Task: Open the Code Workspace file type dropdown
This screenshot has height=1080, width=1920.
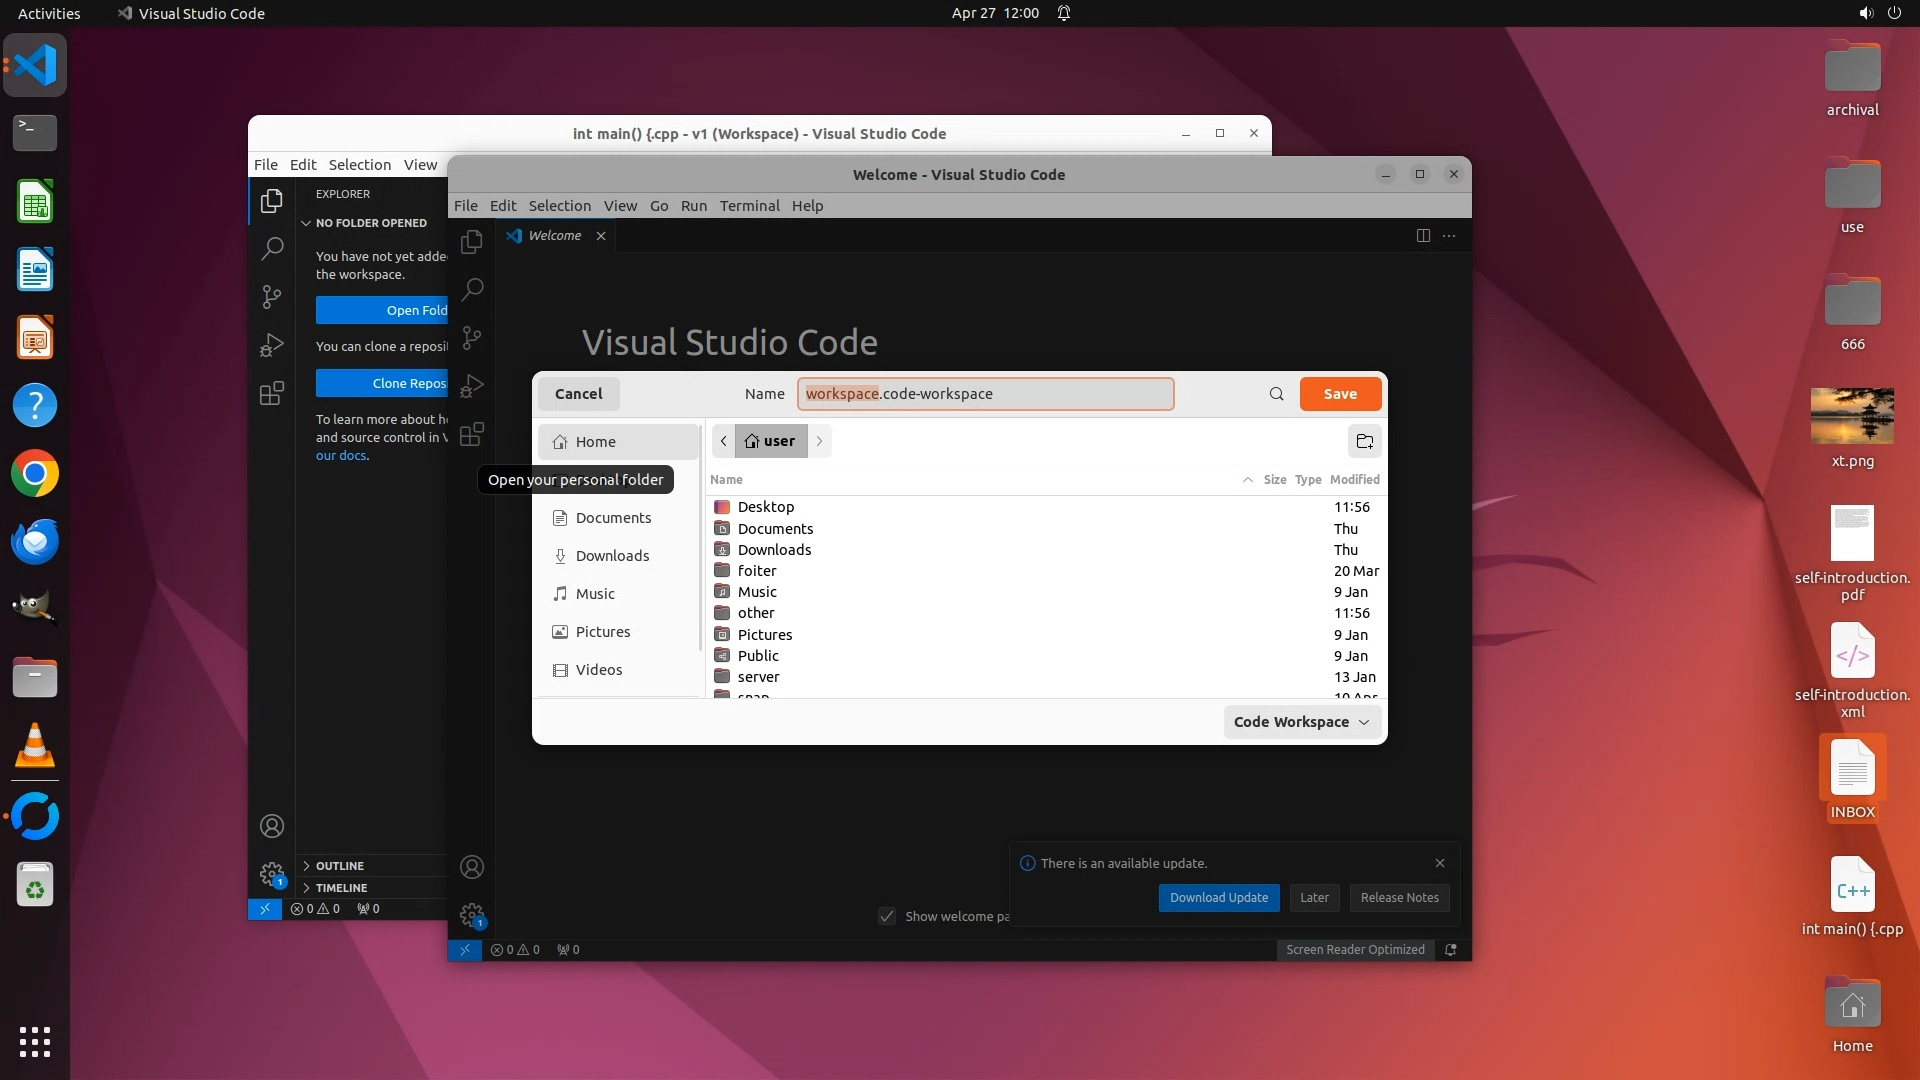Action: [x=1301, y=722]
